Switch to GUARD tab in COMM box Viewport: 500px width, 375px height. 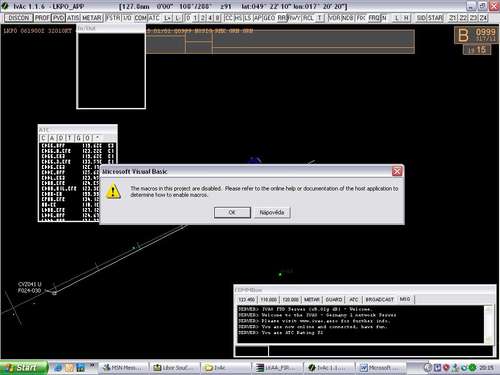(x=334, y=299)
